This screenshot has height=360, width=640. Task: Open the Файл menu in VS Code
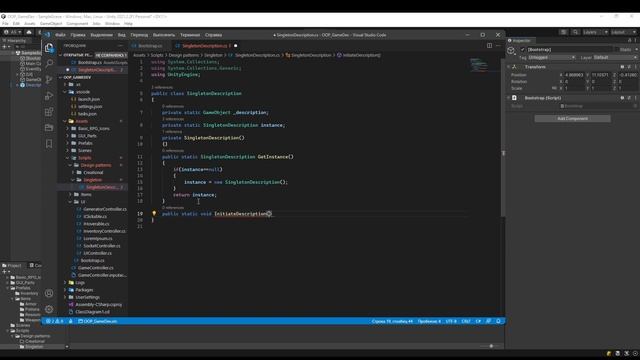click(60, 35)
